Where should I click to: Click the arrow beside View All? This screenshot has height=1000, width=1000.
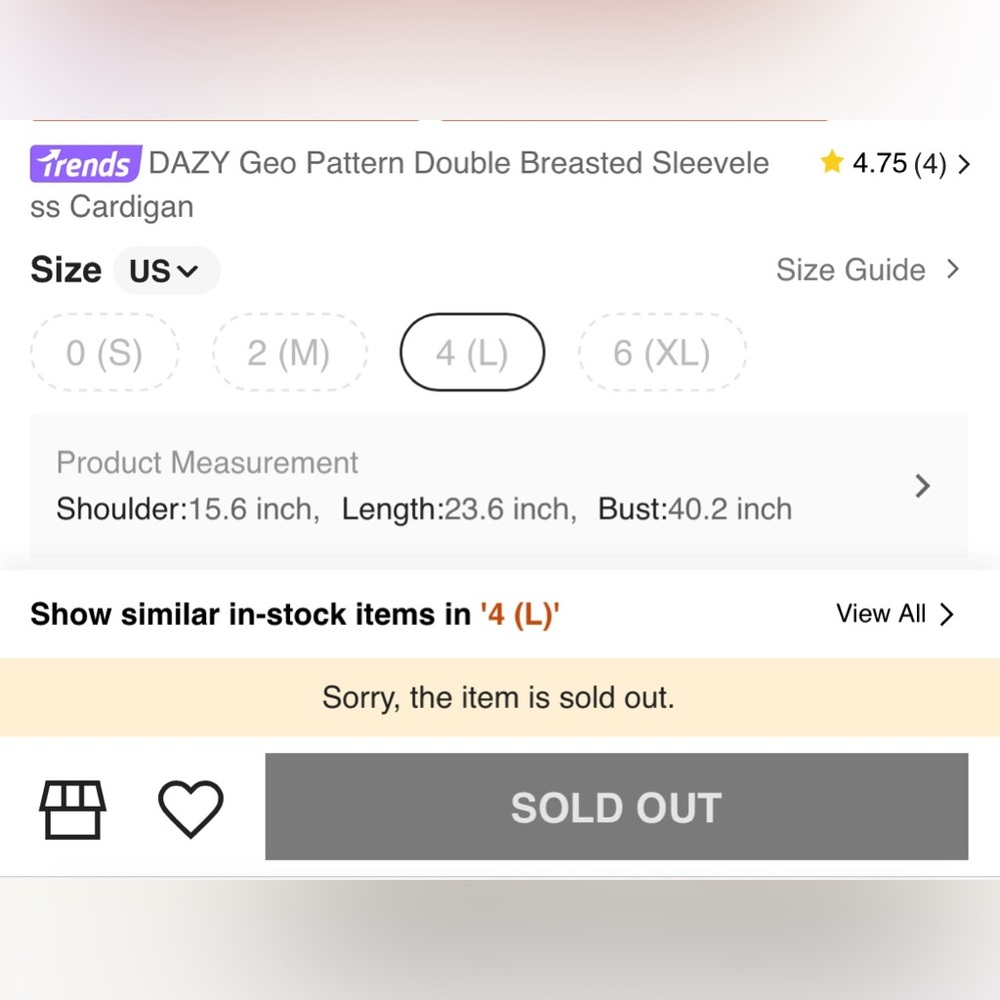[x=947, y=614]
